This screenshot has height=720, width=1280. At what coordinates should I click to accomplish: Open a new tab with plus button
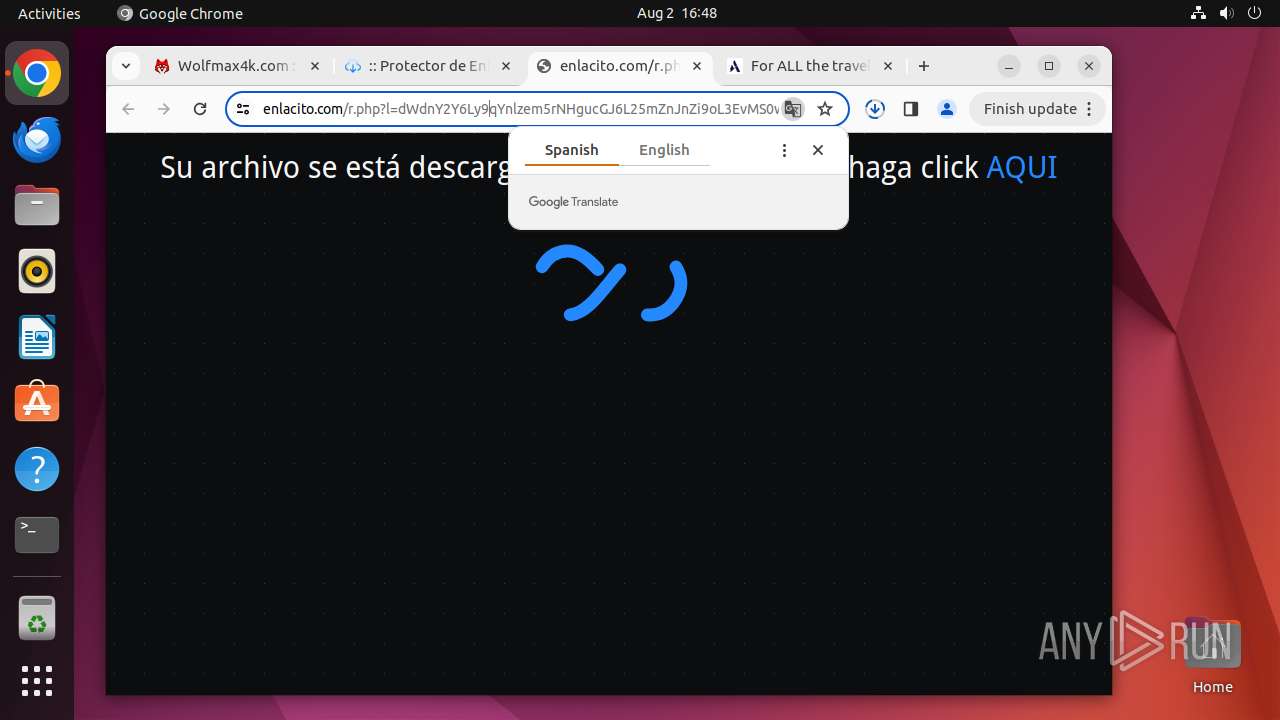click(x=924, y=66)
